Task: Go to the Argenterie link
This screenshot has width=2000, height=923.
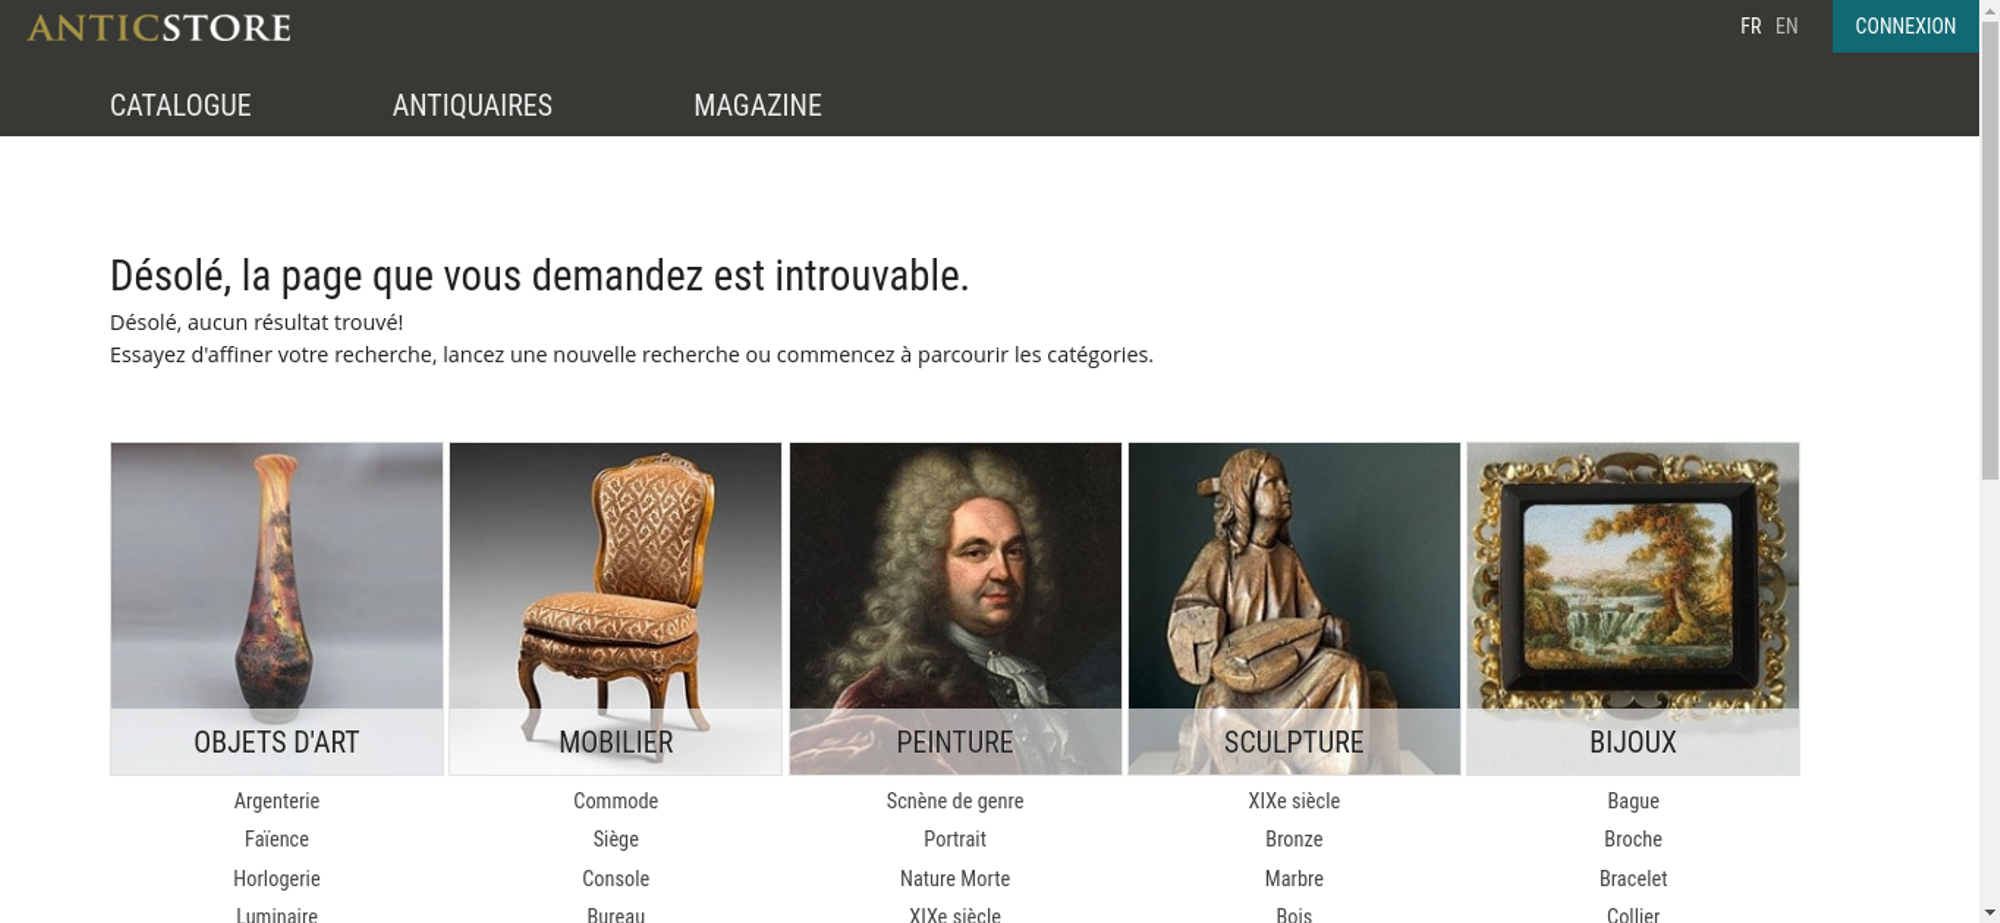Action: (x=277, y=801)
